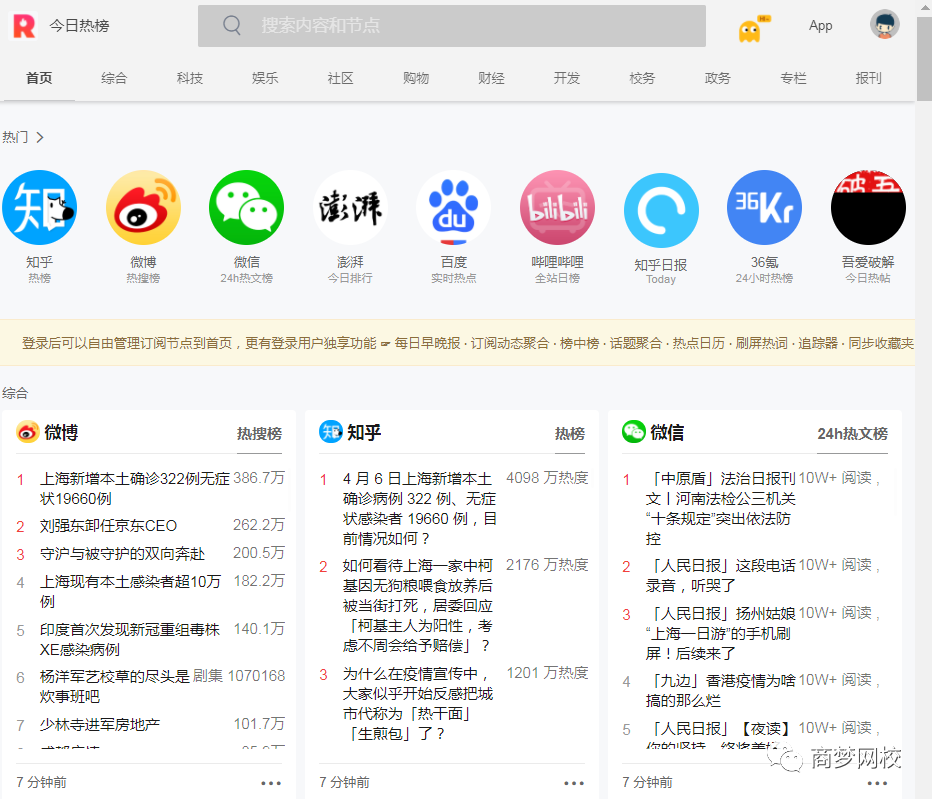Open the Weibo 微博 hot search icon
The width and height of the screenshot is (932, 799).
point(143,208)
